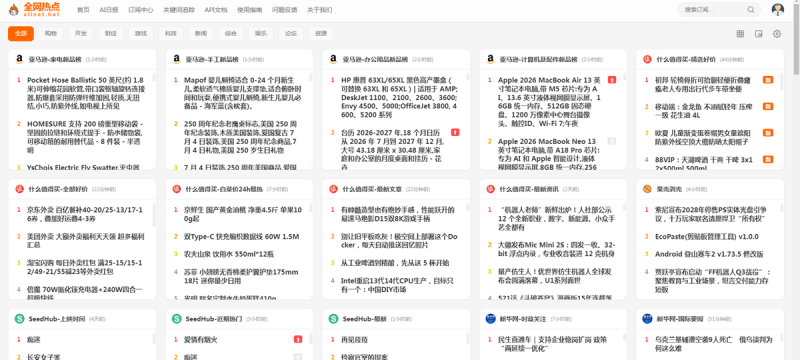Click icon beside 什么值得买-最新文章 title

pyautogui.click(x=333, y=189)
